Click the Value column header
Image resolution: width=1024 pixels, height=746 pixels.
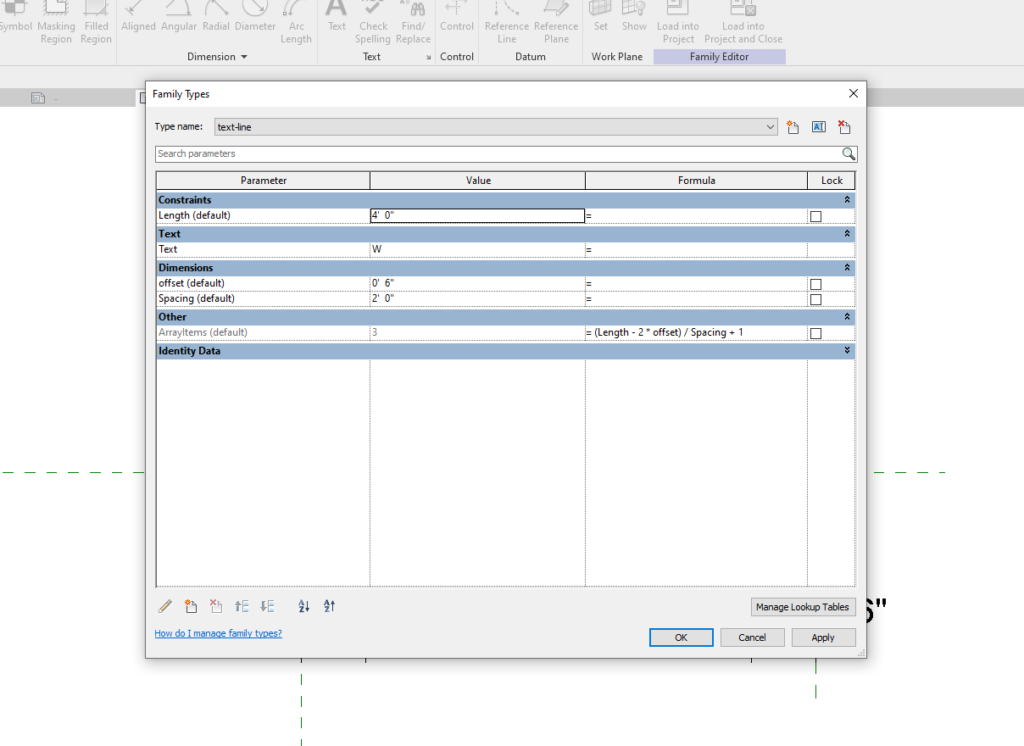(478, 180)
